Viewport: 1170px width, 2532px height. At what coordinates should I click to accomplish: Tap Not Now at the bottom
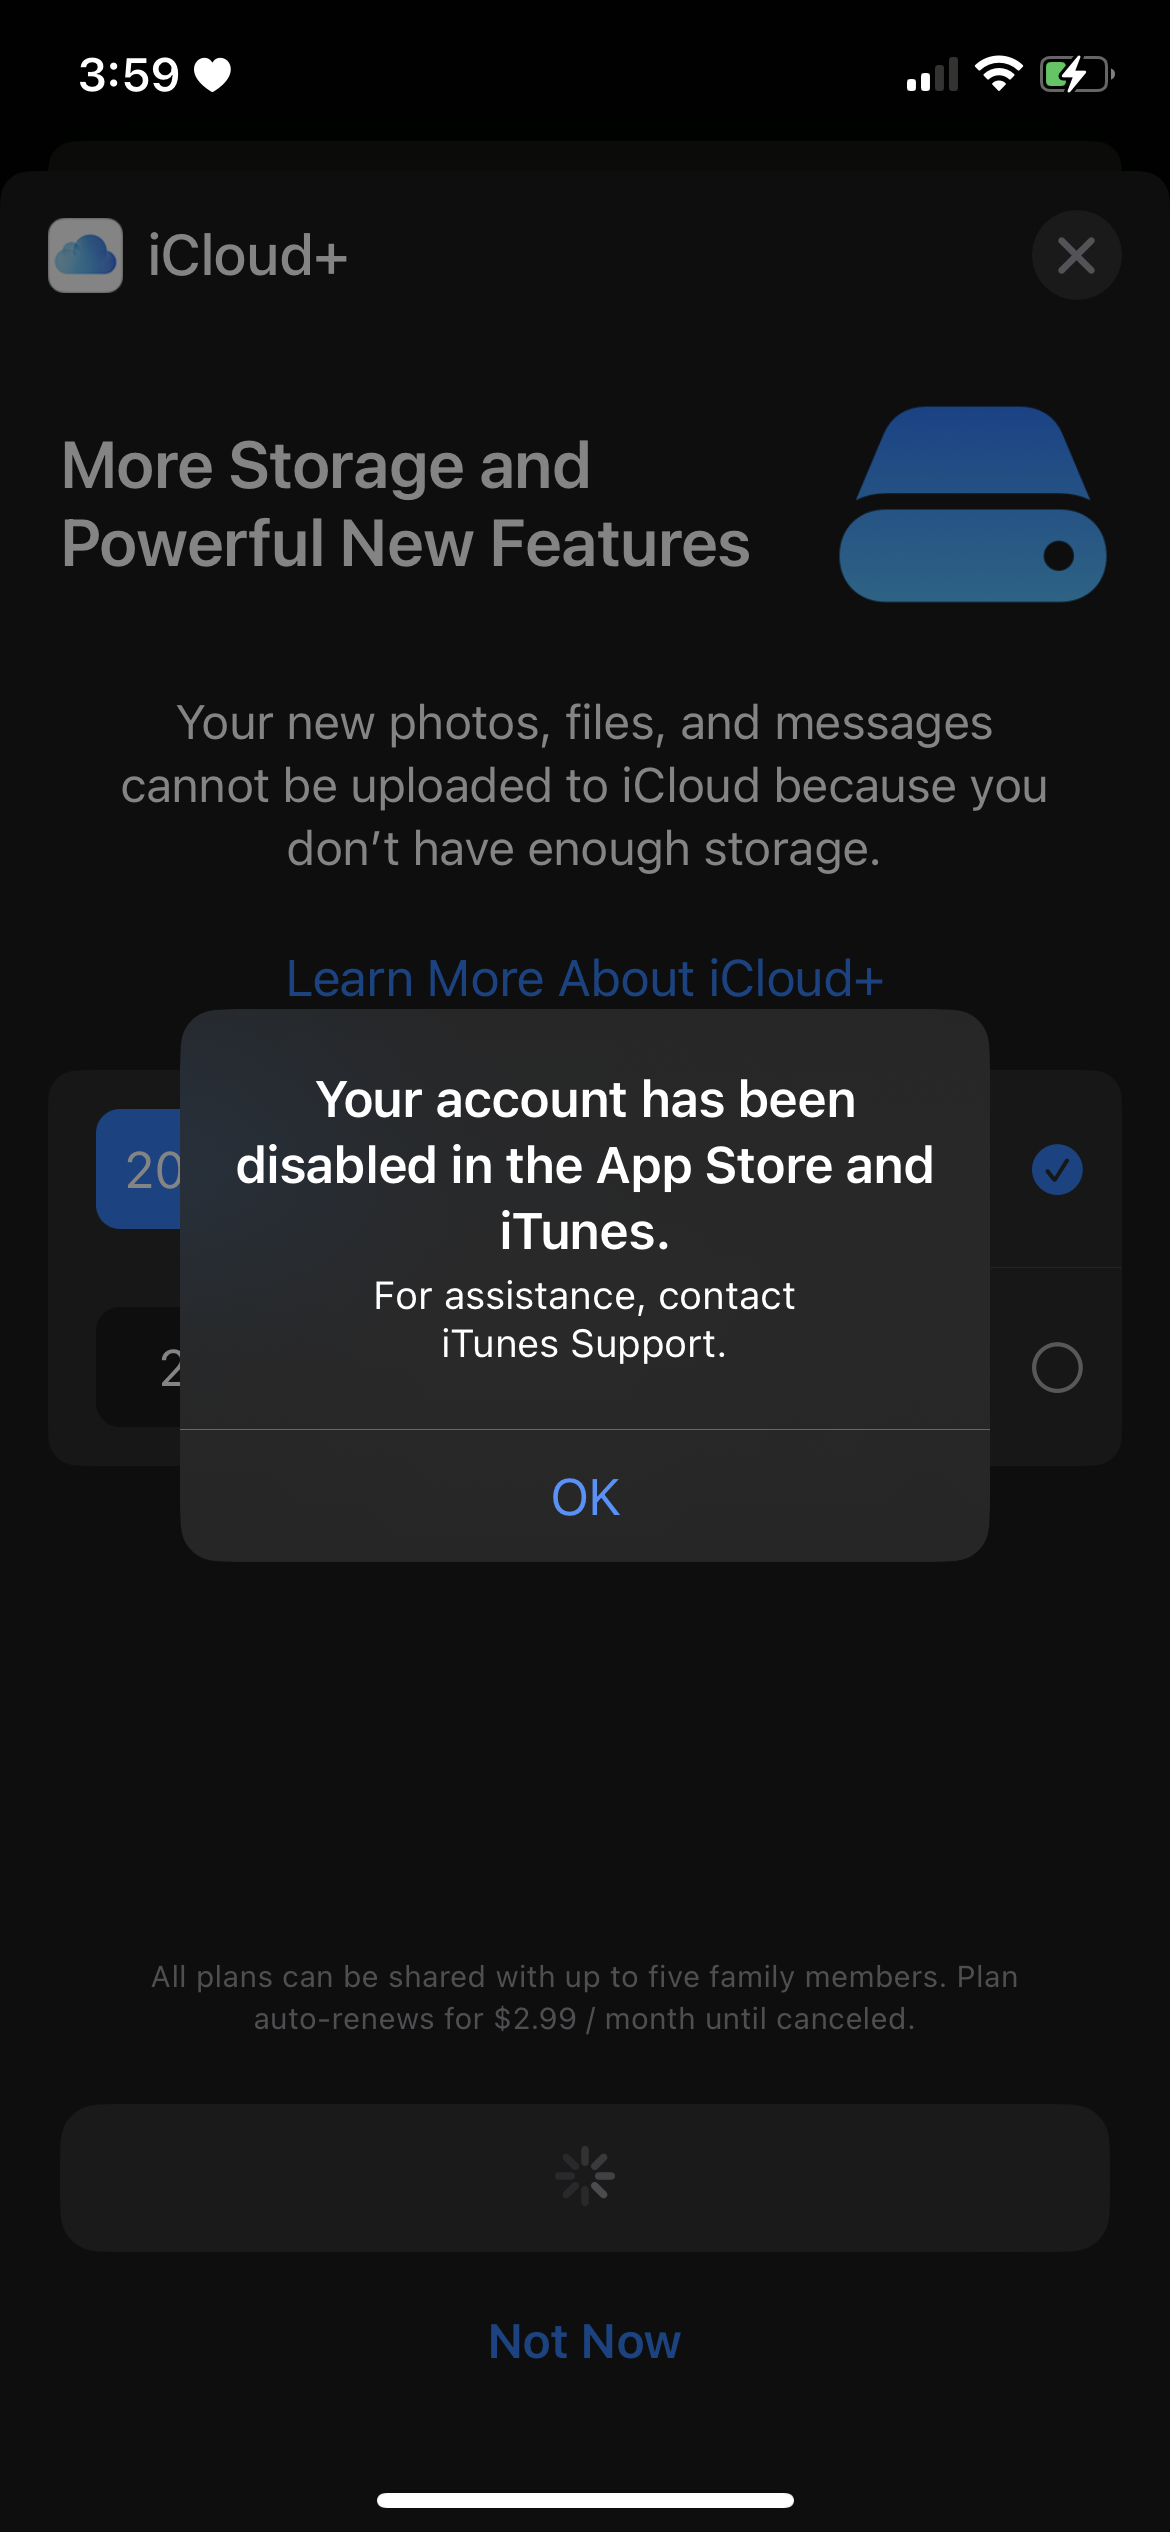coord(585,2341)
